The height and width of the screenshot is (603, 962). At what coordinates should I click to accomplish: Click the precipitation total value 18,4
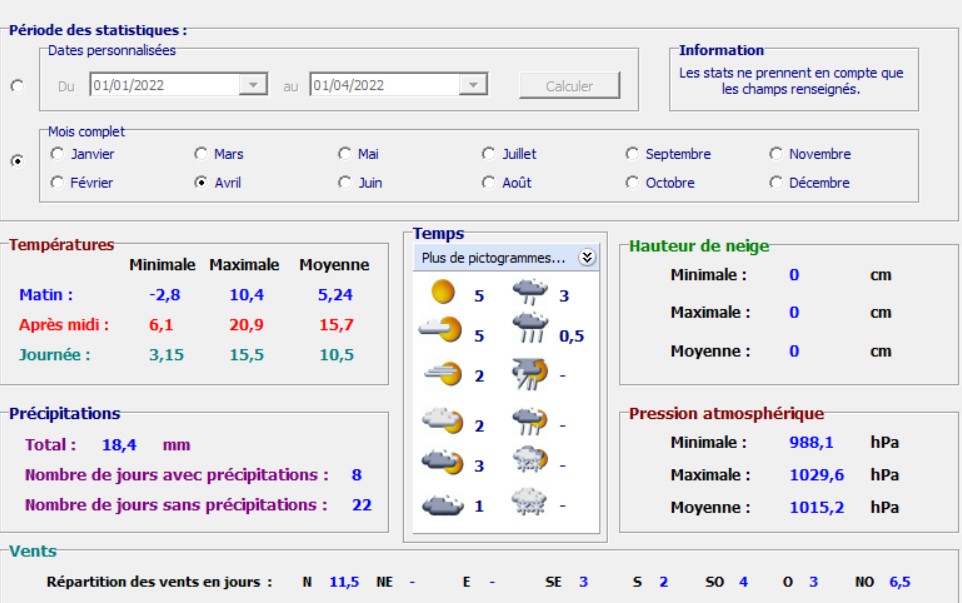119,445
